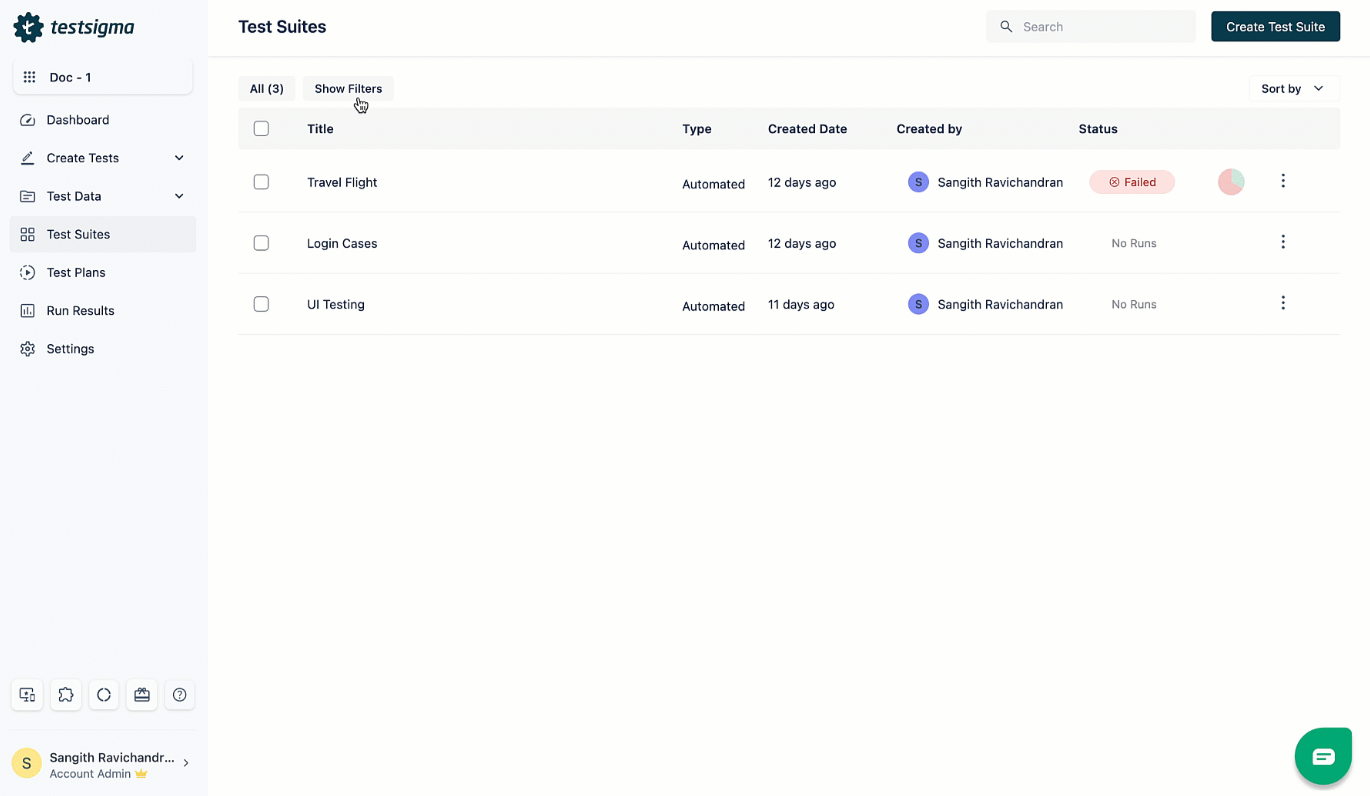This screenshot has width=1370, height=796.
Task: Open the Dashboard gauge icon
Action: pos(27,120)
